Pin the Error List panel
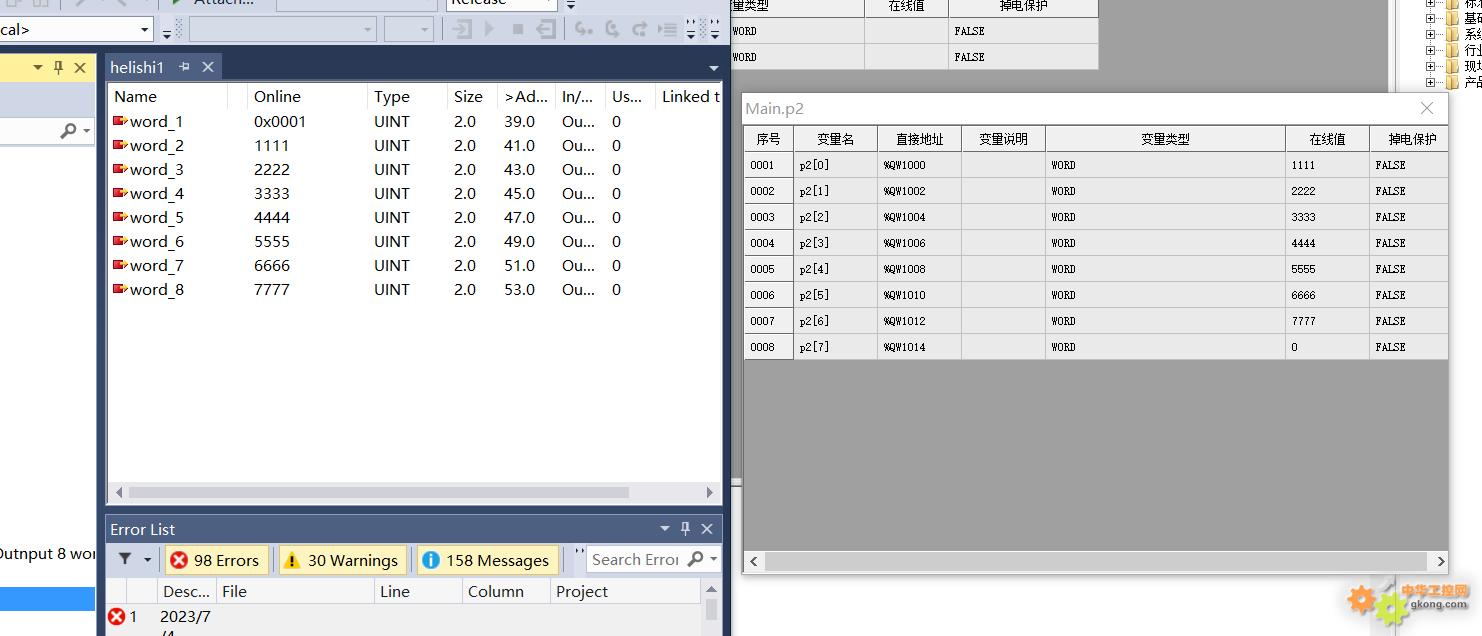1482x636 pixels. 685,529
